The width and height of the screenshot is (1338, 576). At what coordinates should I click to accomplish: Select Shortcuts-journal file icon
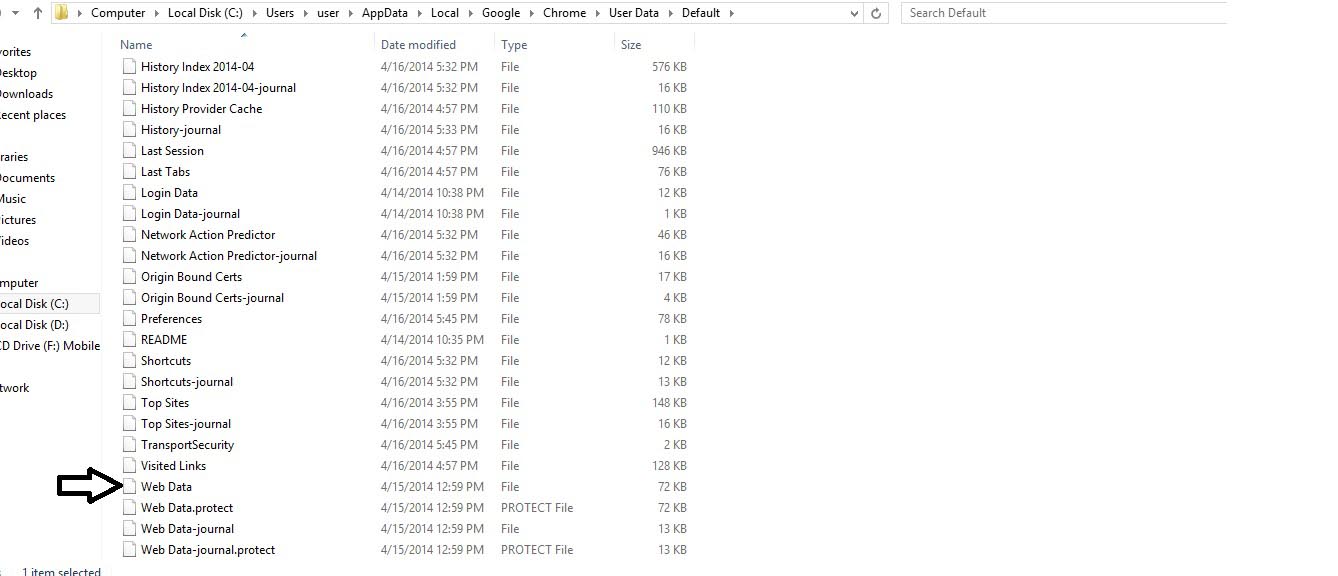click(128, 381)
